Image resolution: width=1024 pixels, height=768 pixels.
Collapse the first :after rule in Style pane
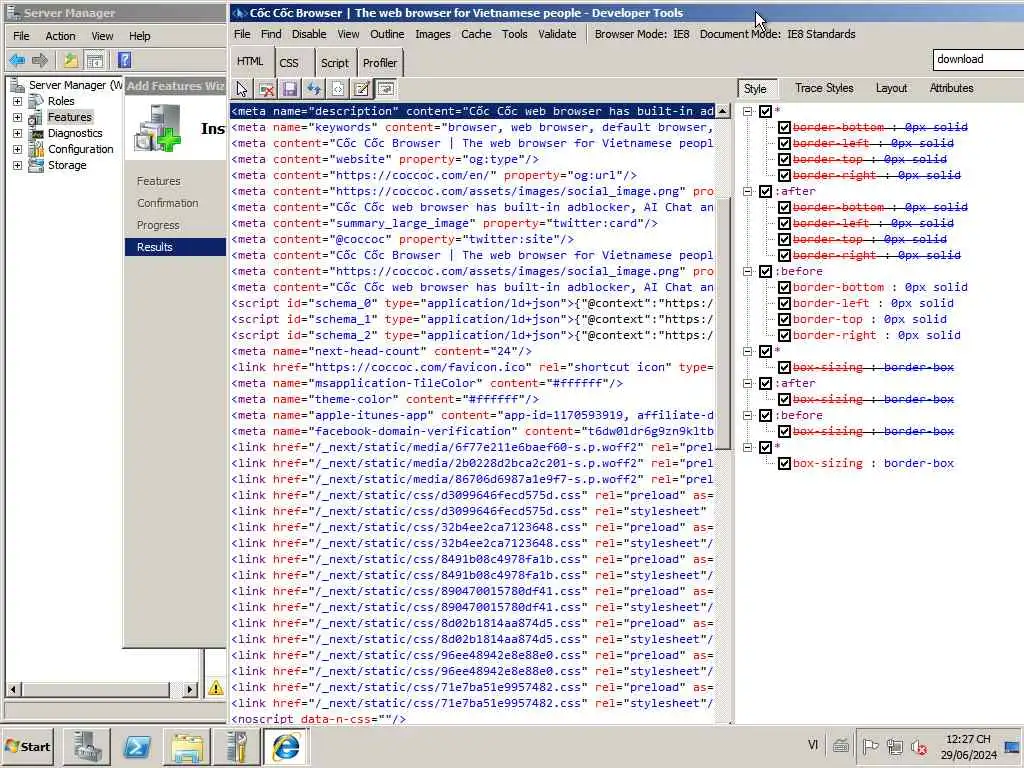click(748, 191)
